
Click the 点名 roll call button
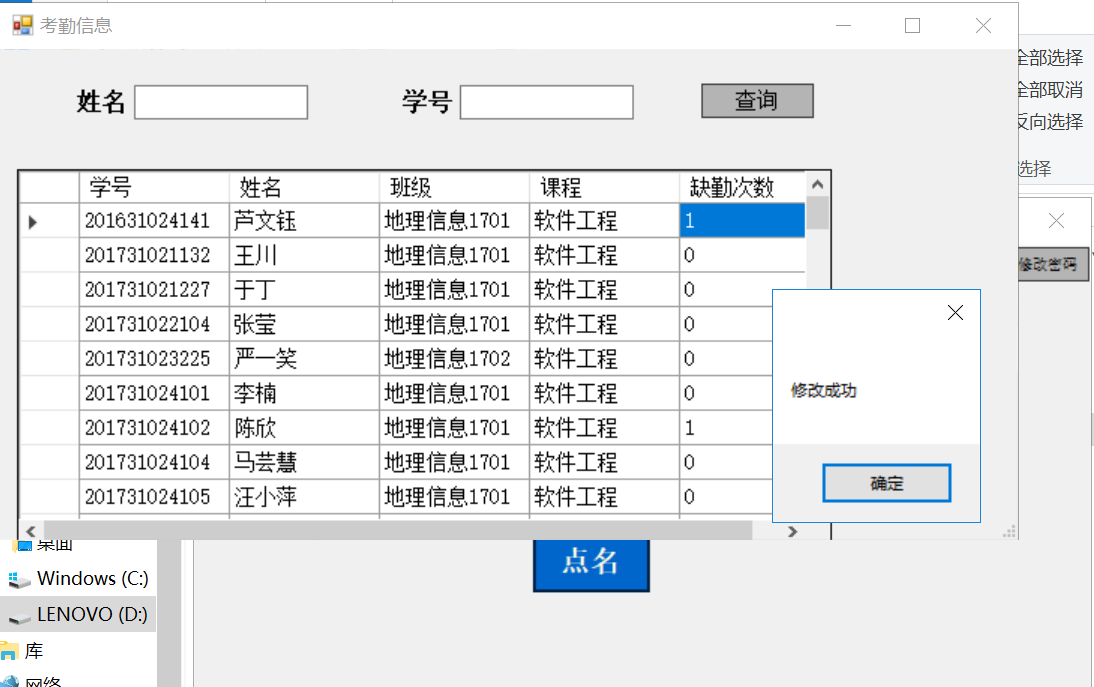click(x=591, y=562)
